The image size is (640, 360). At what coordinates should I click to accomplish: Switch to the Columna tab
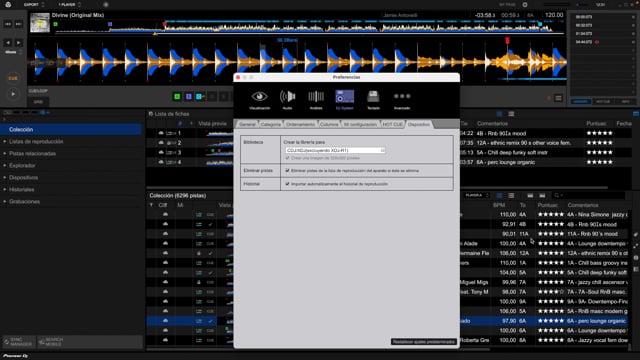(x=329, y=124)
